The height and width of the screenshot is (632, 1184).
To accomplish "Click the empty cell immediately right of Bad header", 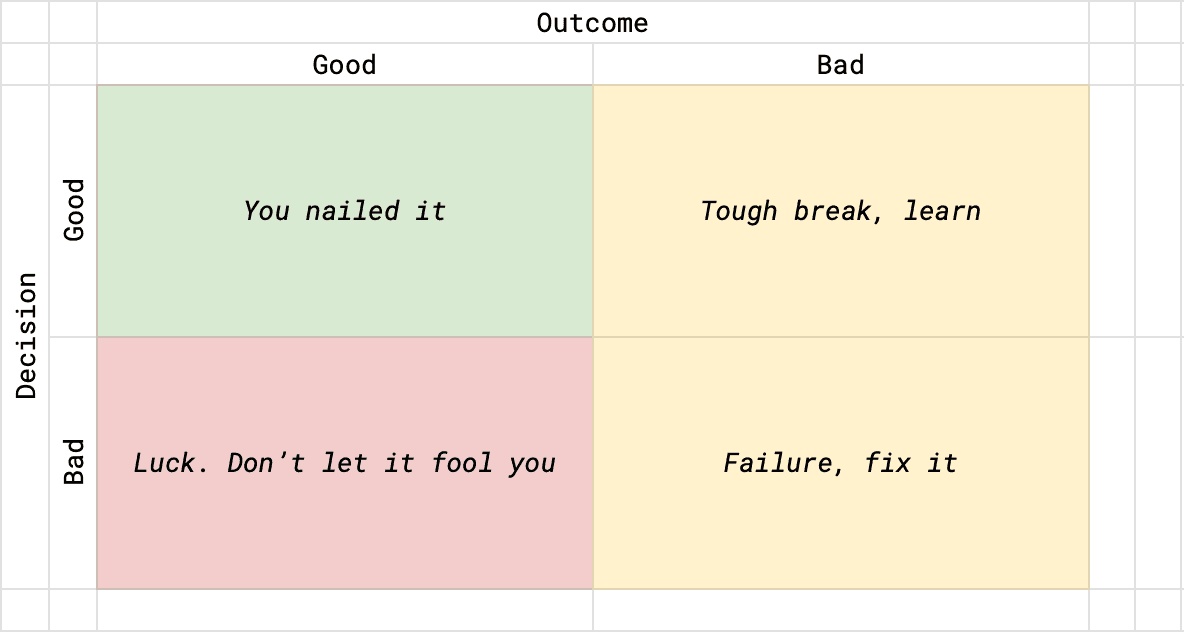I will coord(1112,65).
